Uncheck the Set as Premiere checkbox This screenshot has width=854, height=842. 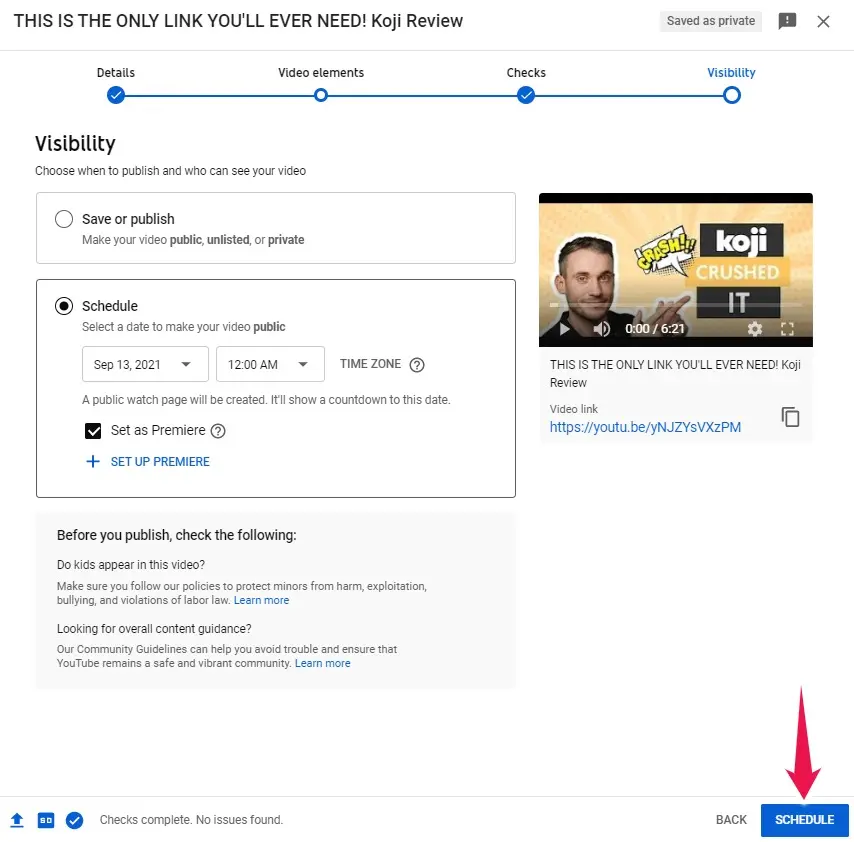[x=94, y=431]
